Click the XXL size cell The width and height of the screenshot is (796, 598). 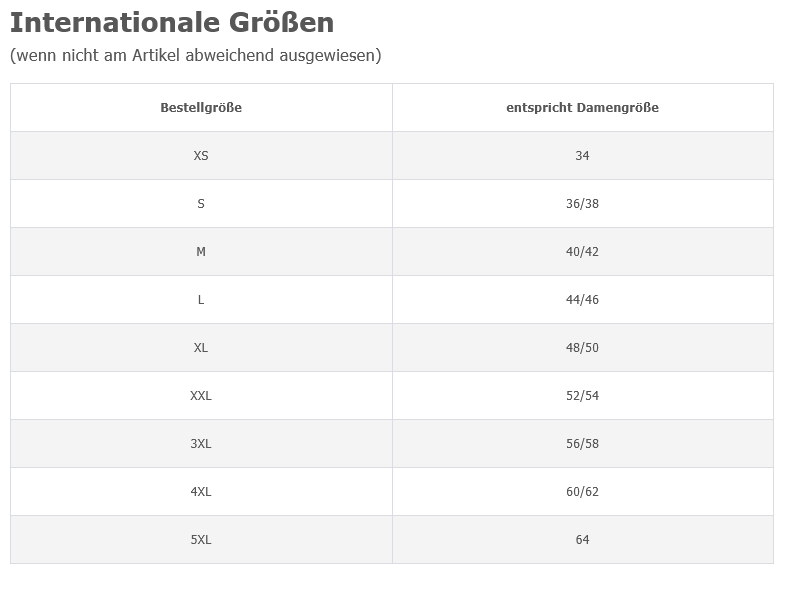click(201, 396)
